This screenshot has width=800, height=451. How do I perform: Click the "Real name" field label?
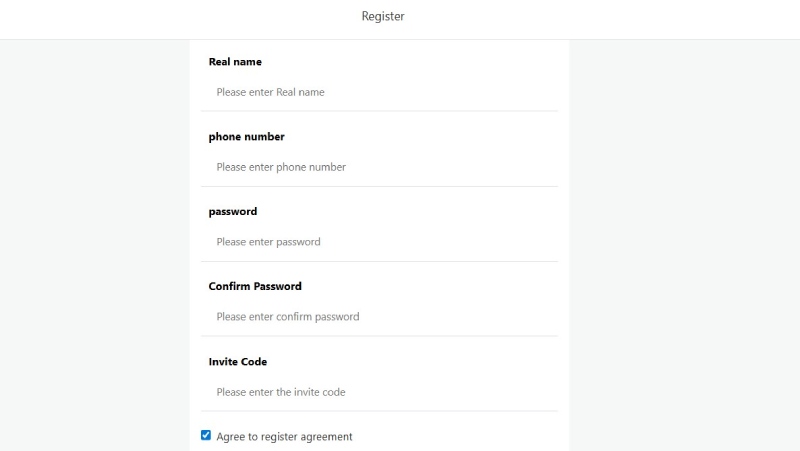coord(235,62)
